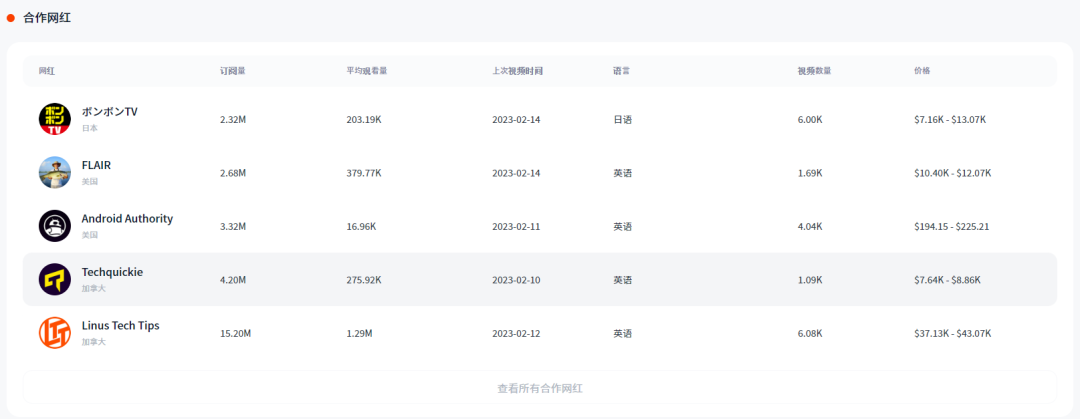Screen dimensions: 1080x419
Task: Click the 订阅量 column header
Action: coord(232,71)
